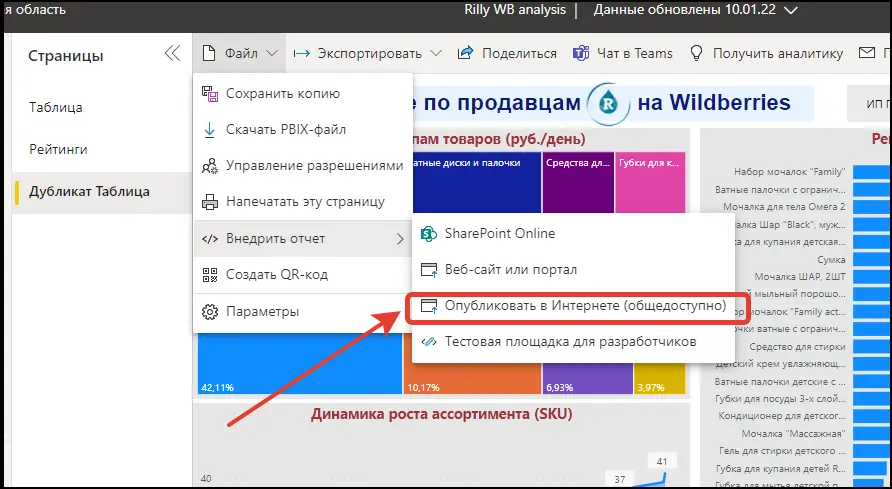Image resolution: width=892 pixels, height=489 pixels.
Task: Click the Экспортировать arrow icon
Action: tap(302, 53)
